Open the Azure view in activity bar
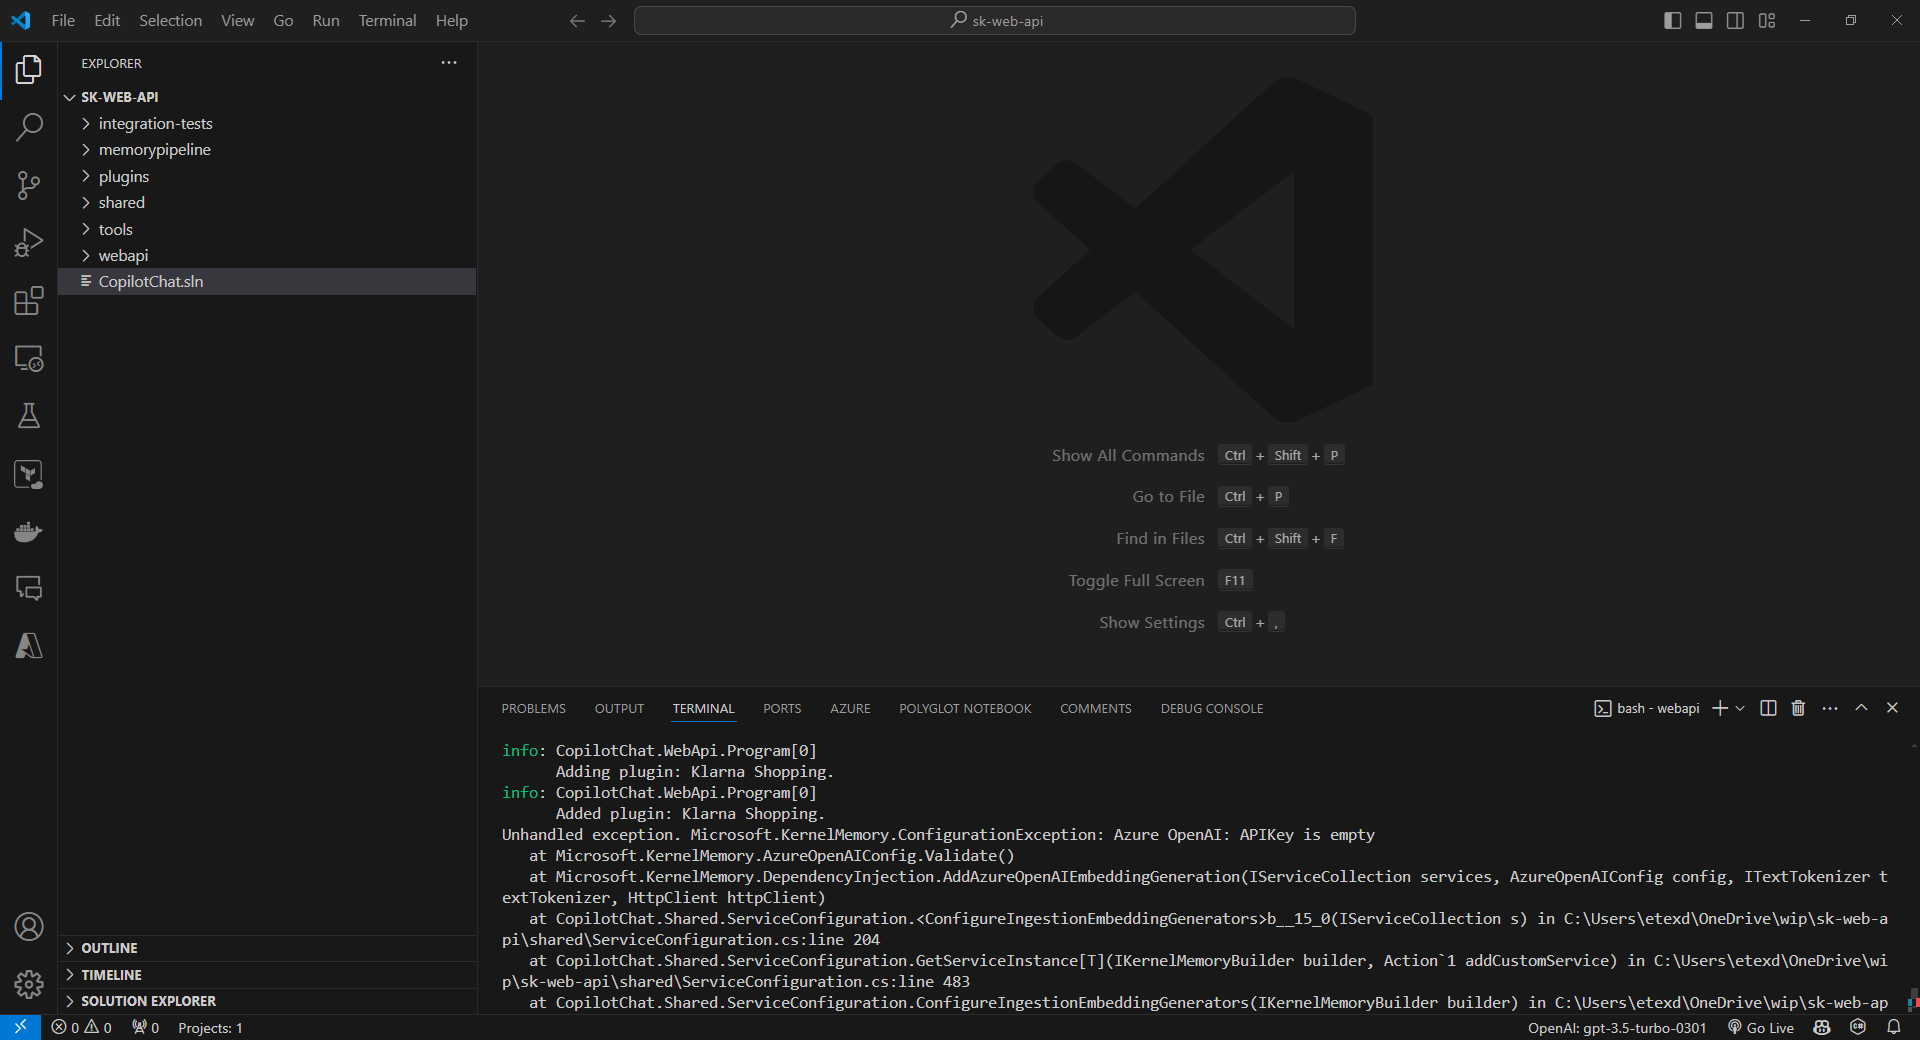 point(29,646)
